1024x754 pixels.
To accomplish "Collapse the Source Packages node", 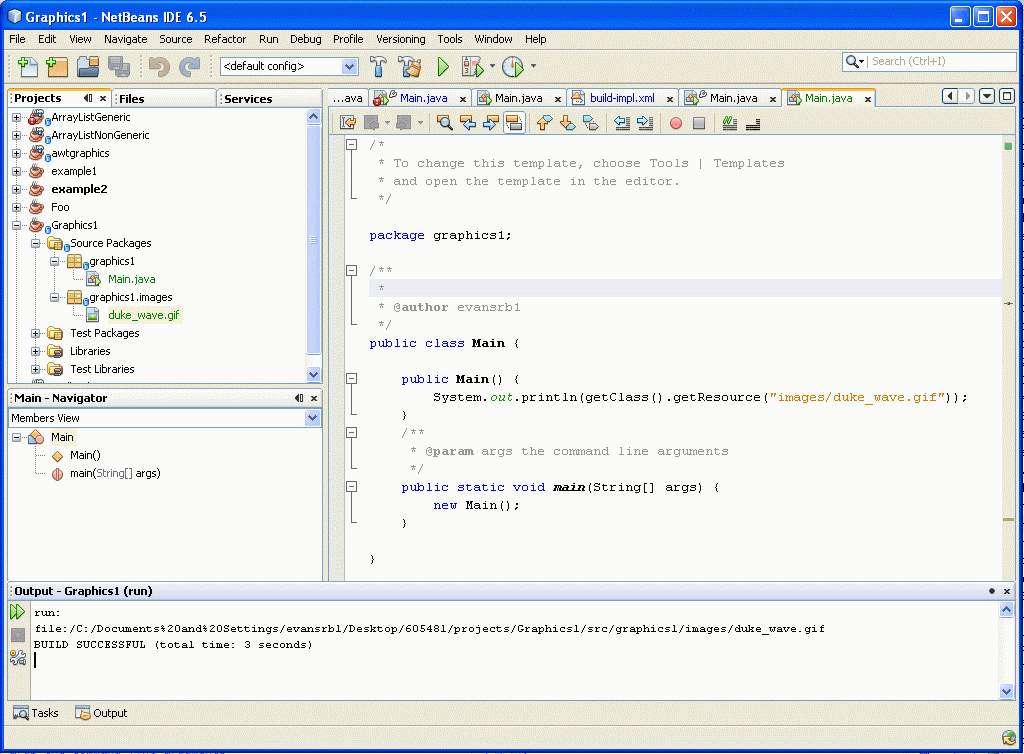I will pos(35,243).
